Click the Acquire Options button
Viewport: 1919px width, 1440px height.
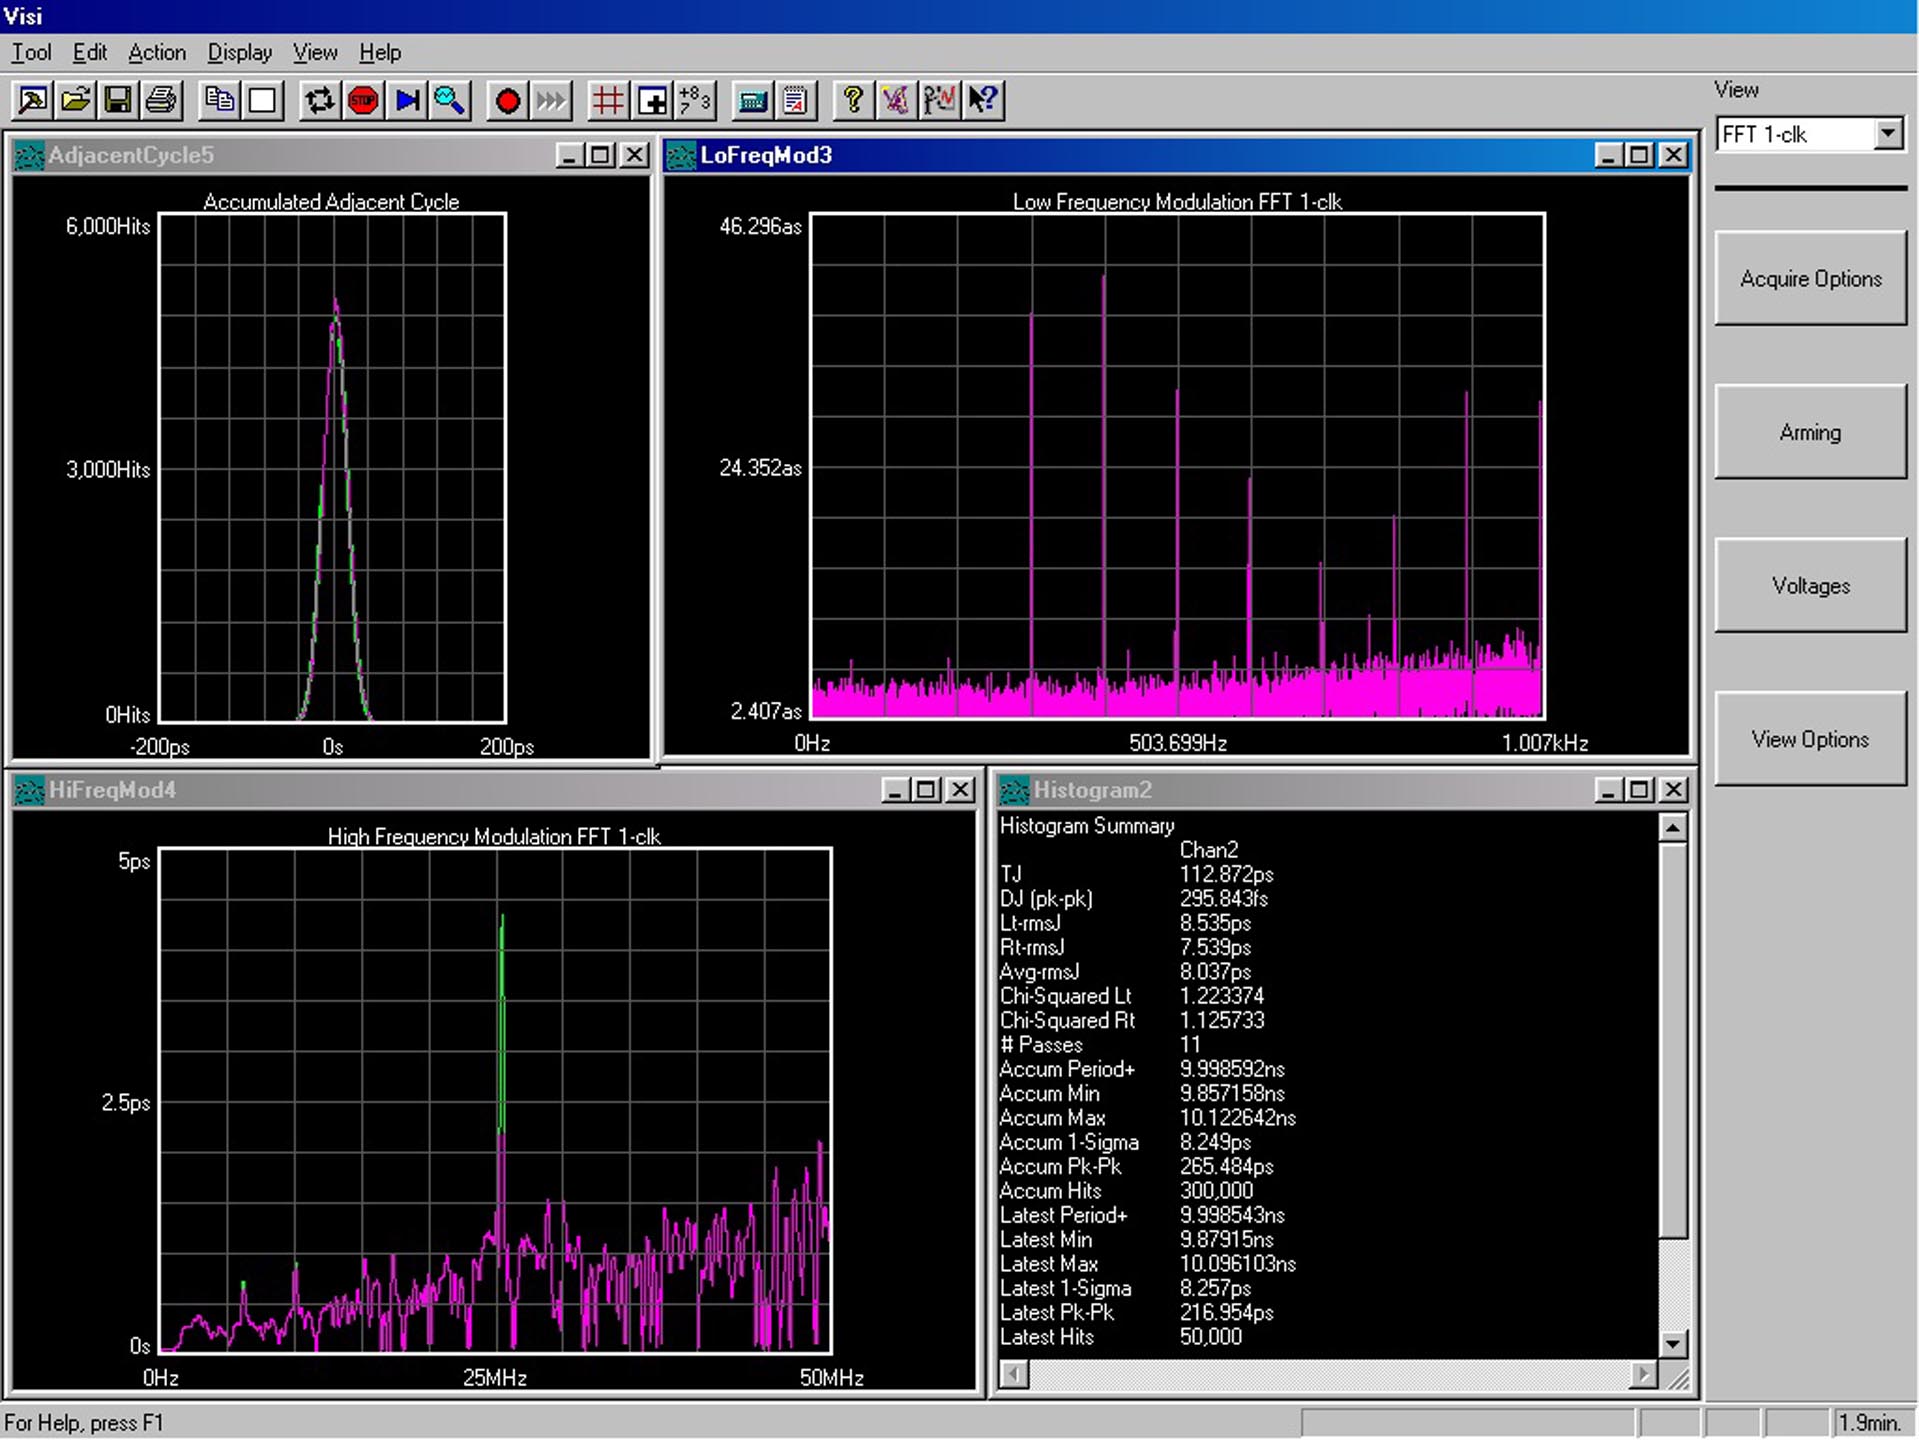click(x=1810, y=278)
